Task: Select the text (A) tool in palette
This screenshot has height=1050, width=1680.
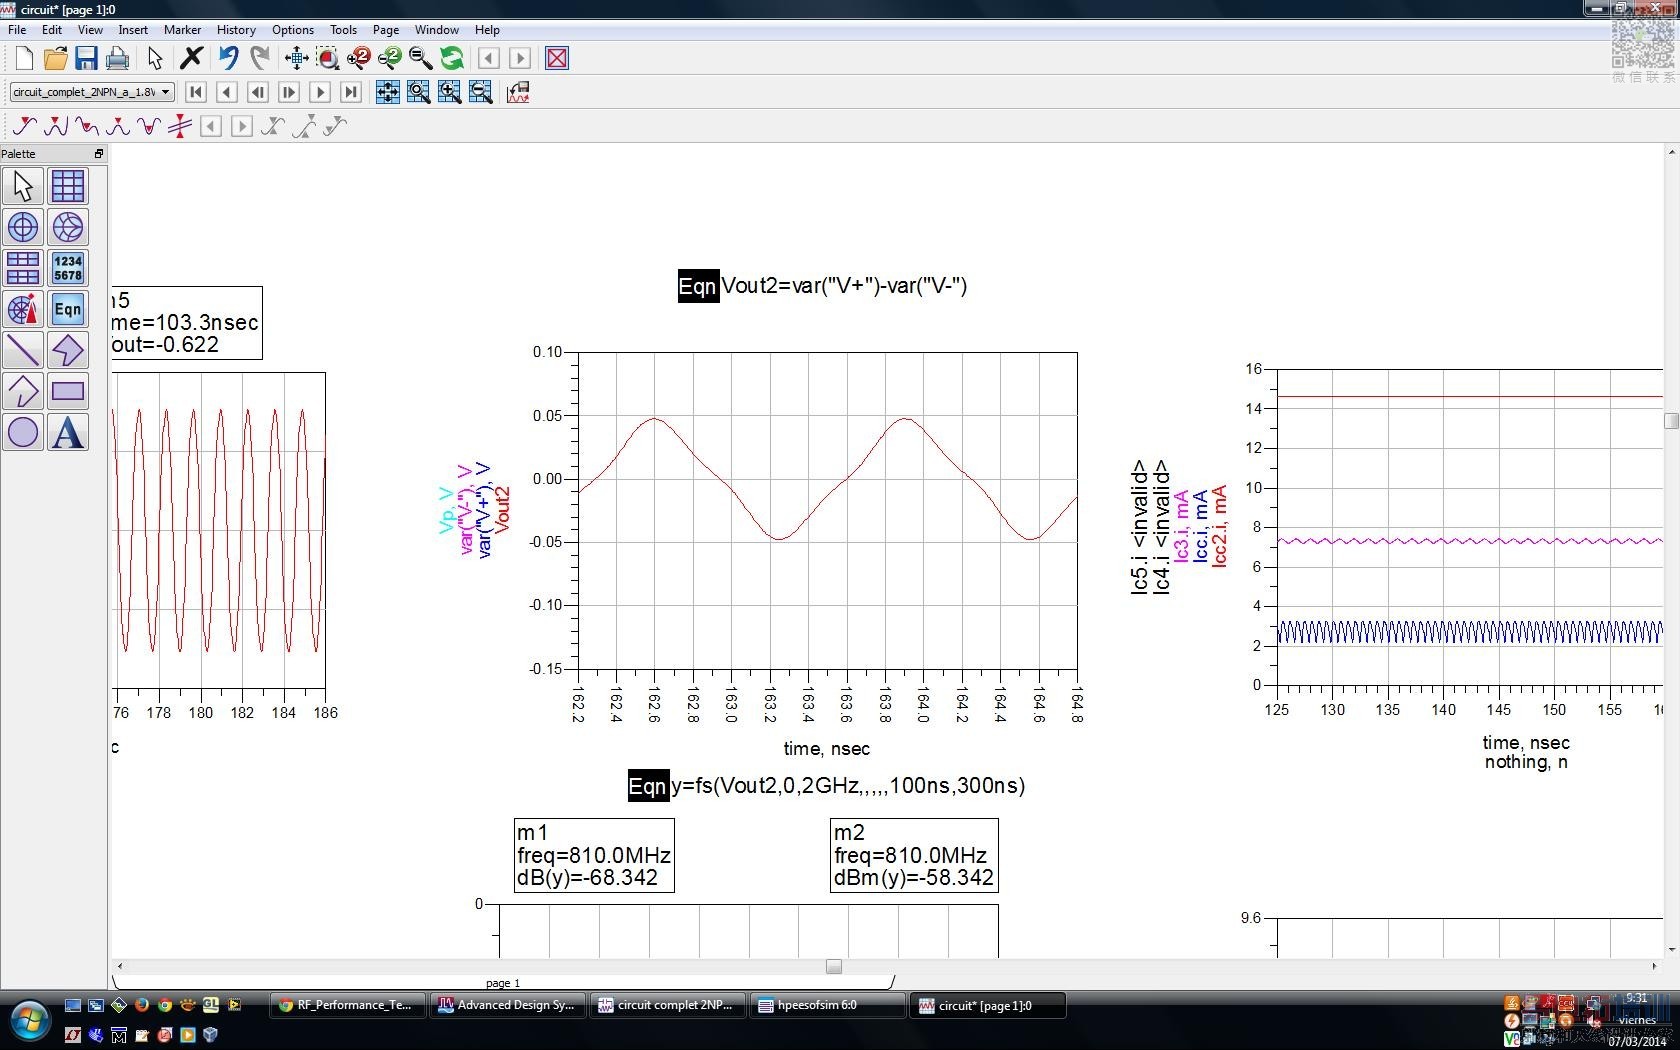Action: tap(68, 432)
